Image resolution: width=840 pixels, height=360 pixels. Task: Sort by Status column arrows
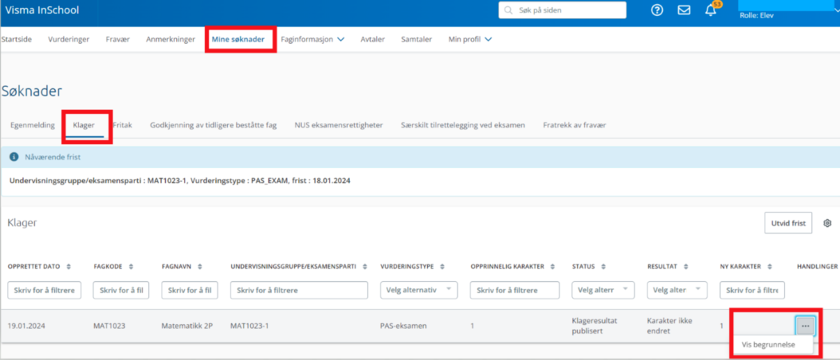click(603, 267)
